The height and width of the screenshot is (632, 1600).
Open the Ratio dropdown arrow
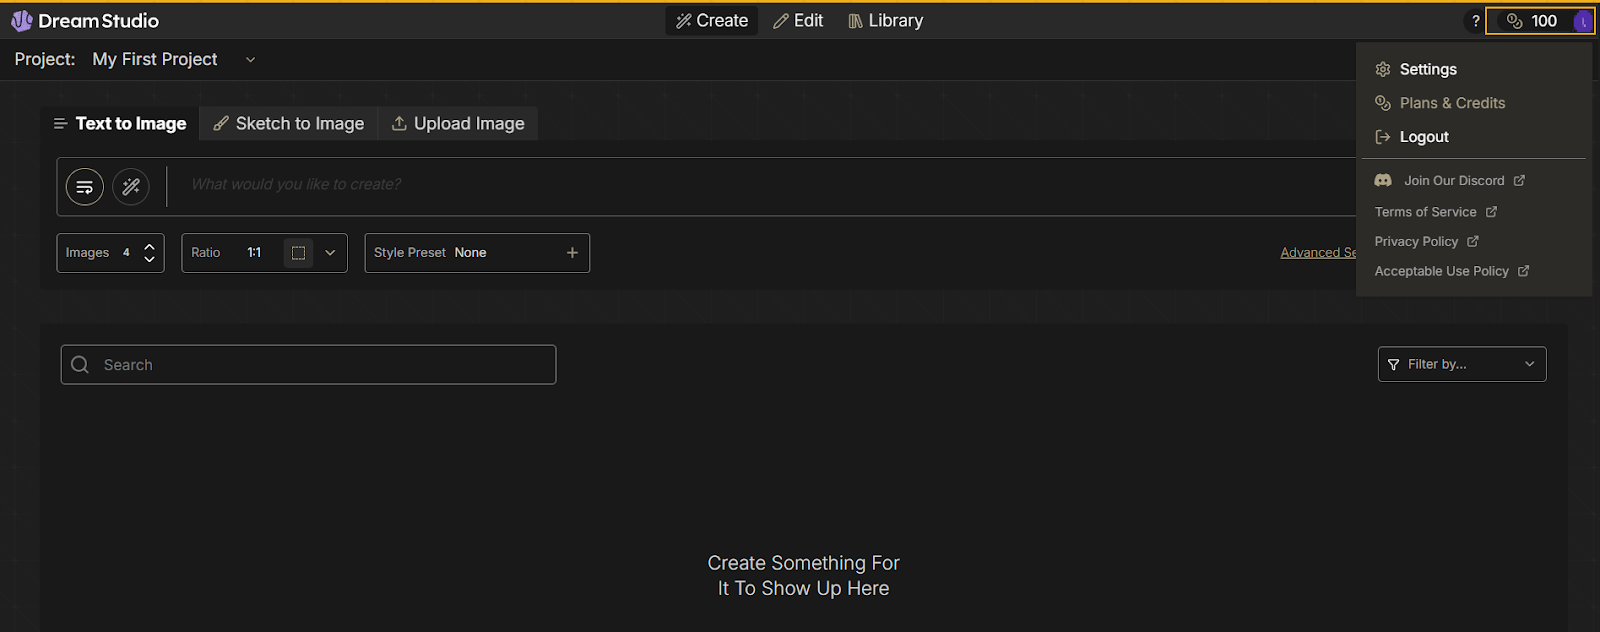pyautogui.click(x=330, y=253)
